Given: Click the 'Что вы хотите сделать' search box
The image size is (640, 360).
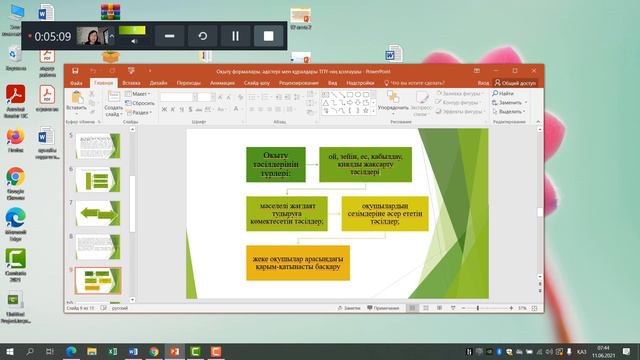Looking at the screenshot, I should (414, 83).
